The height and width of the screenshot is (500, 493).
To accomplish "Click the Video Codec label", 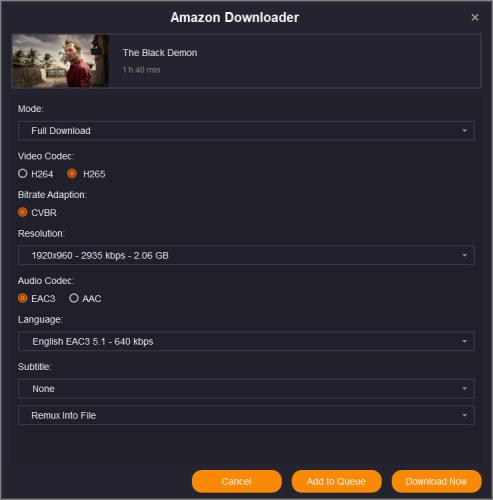I will click(46, 156).
